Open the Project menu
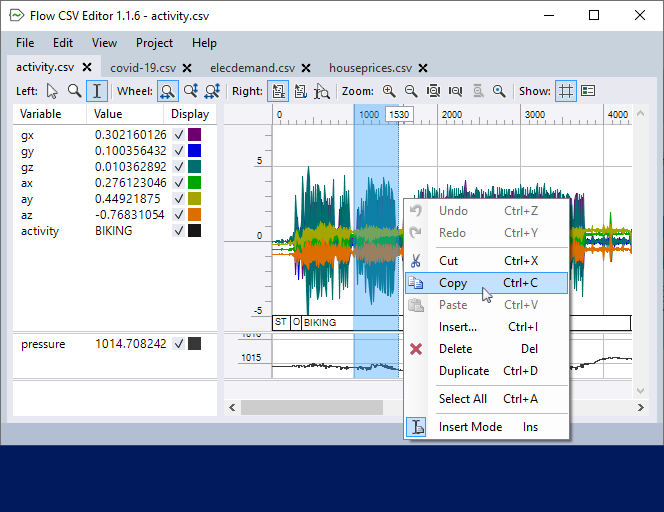Screen dimensions: 664x512 point(154,43)
